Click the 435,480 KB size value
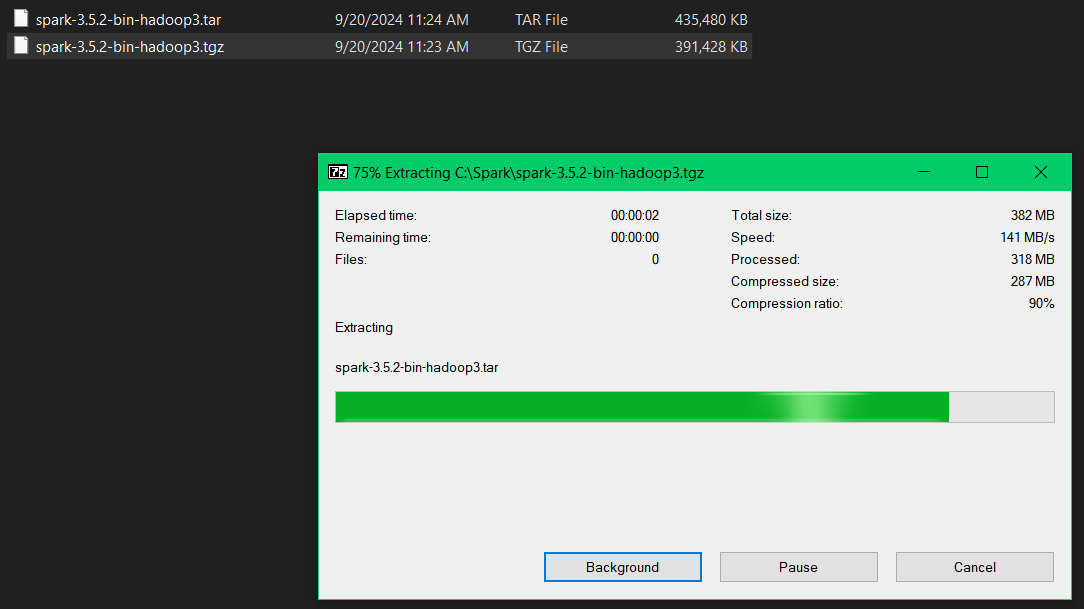The image size is (1084, 609). [711, 20]
